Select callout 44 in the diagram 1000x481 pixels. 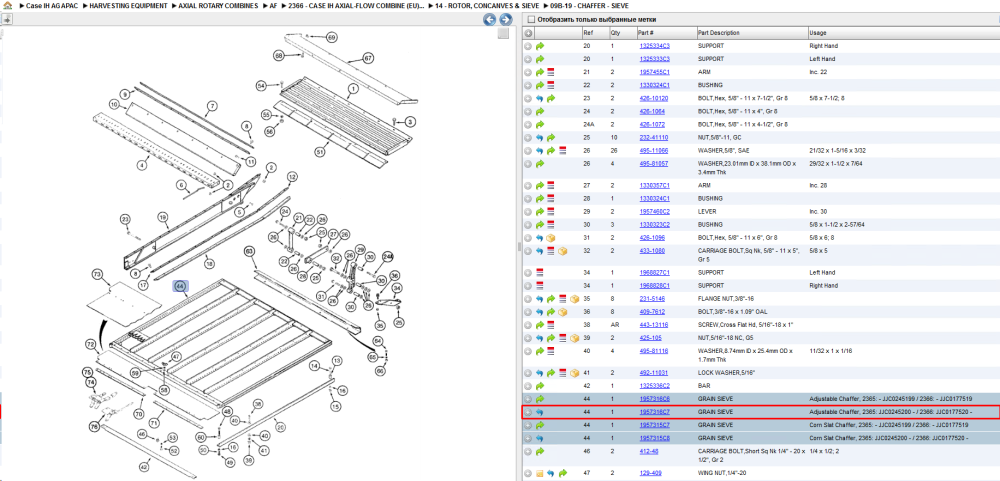pyautogui.click(x=180, y=287)
